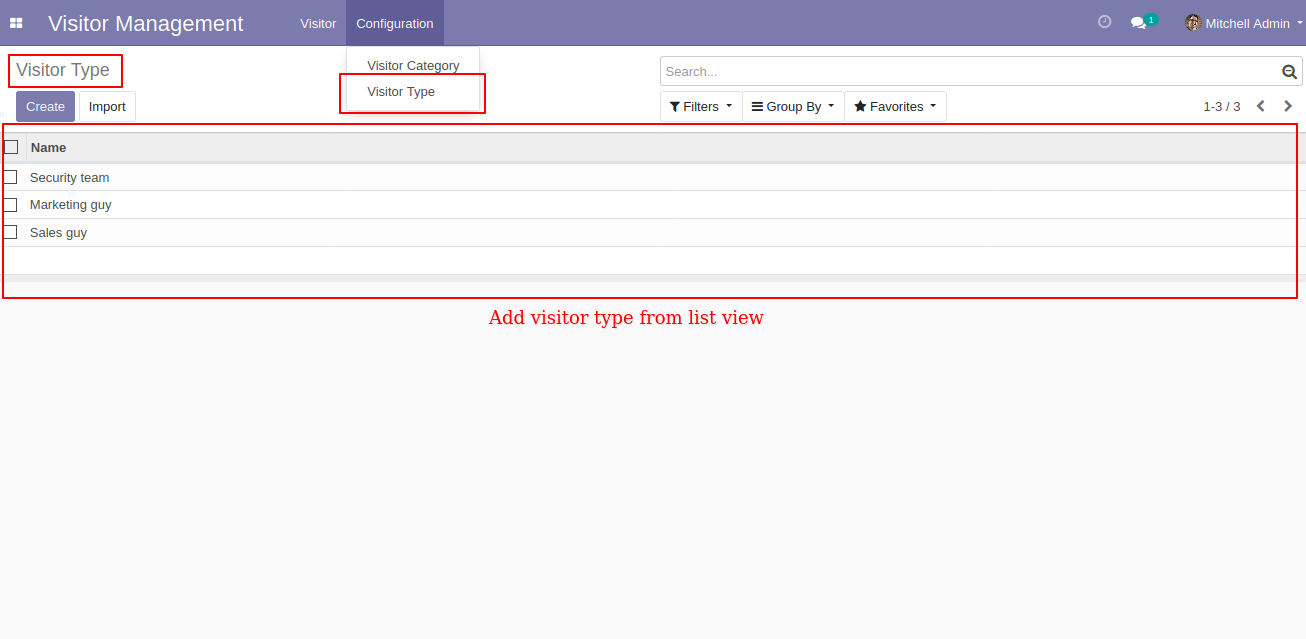
Task: Open the Marketing guy record
Action: (x=653, y=205)
